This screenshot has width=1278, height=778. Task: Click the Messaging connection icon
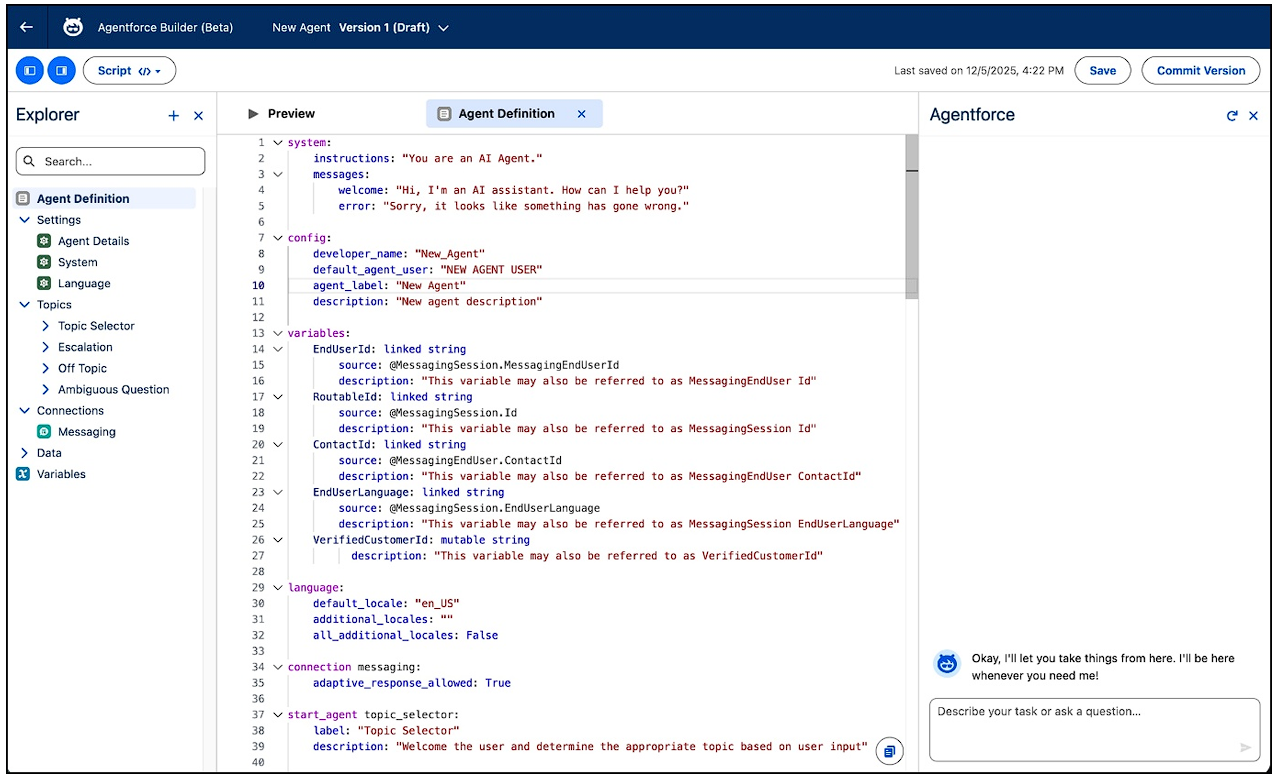pyautogui.click(x=44, y=432)
